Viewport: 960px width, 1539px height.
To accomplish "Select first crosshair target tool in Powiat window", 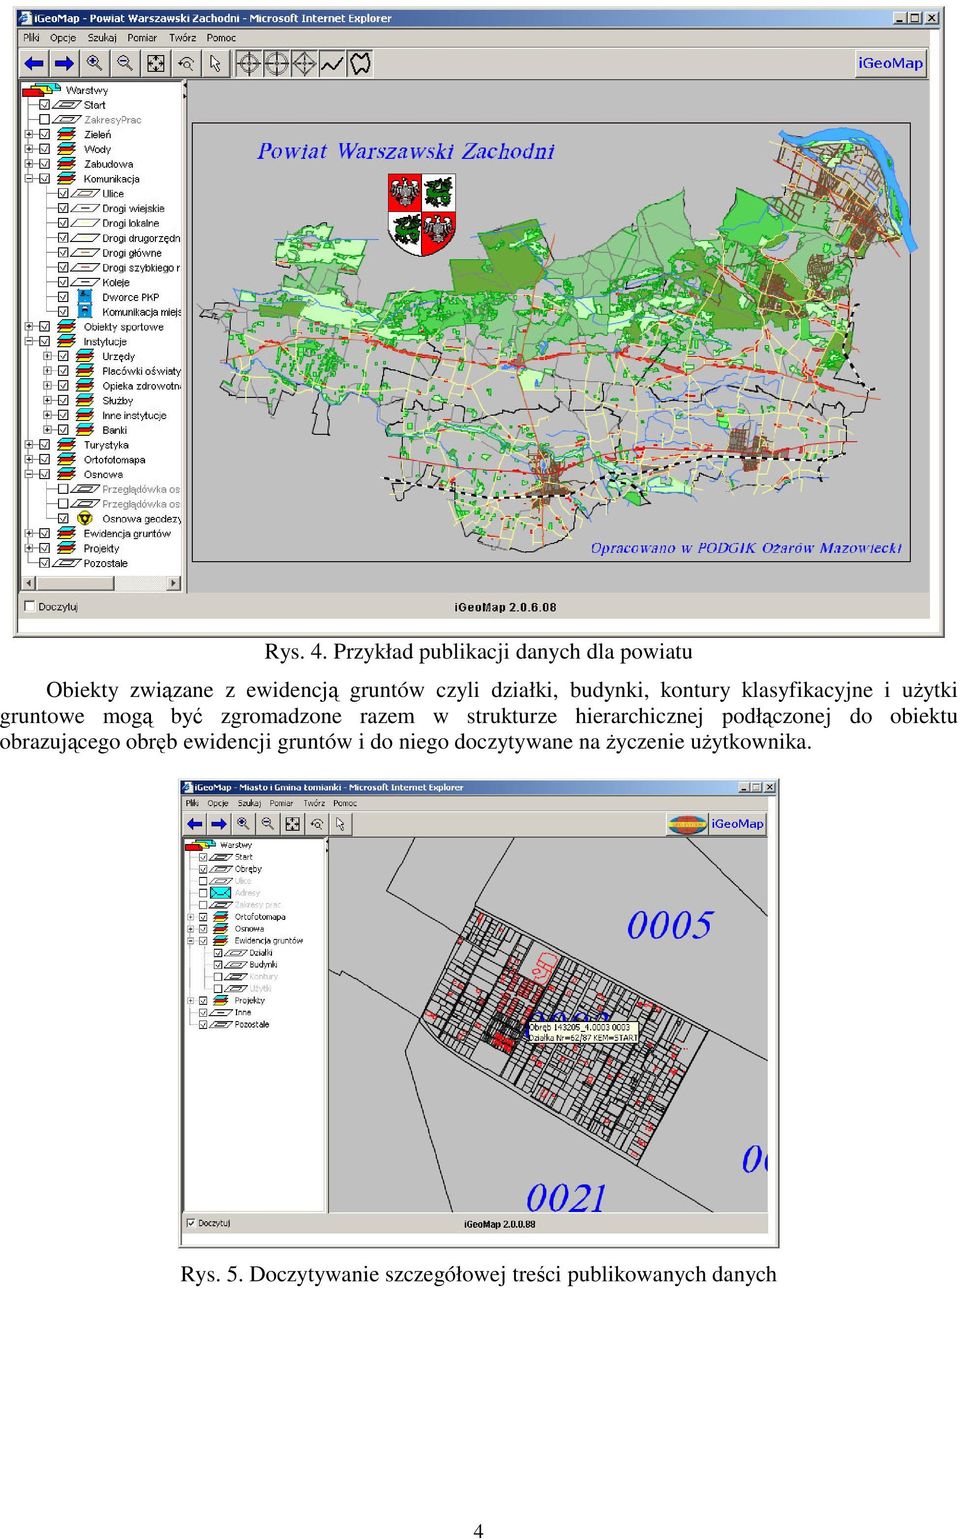I will click(x=249, y=63).
